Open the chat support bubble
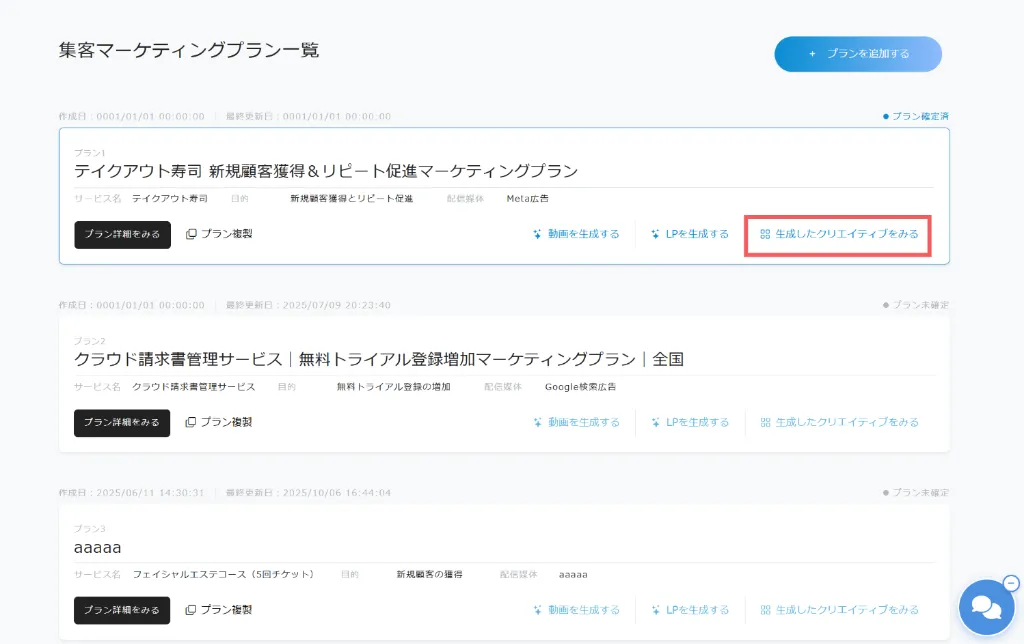This screenshot has width=1024, height=644. (984, 608)
